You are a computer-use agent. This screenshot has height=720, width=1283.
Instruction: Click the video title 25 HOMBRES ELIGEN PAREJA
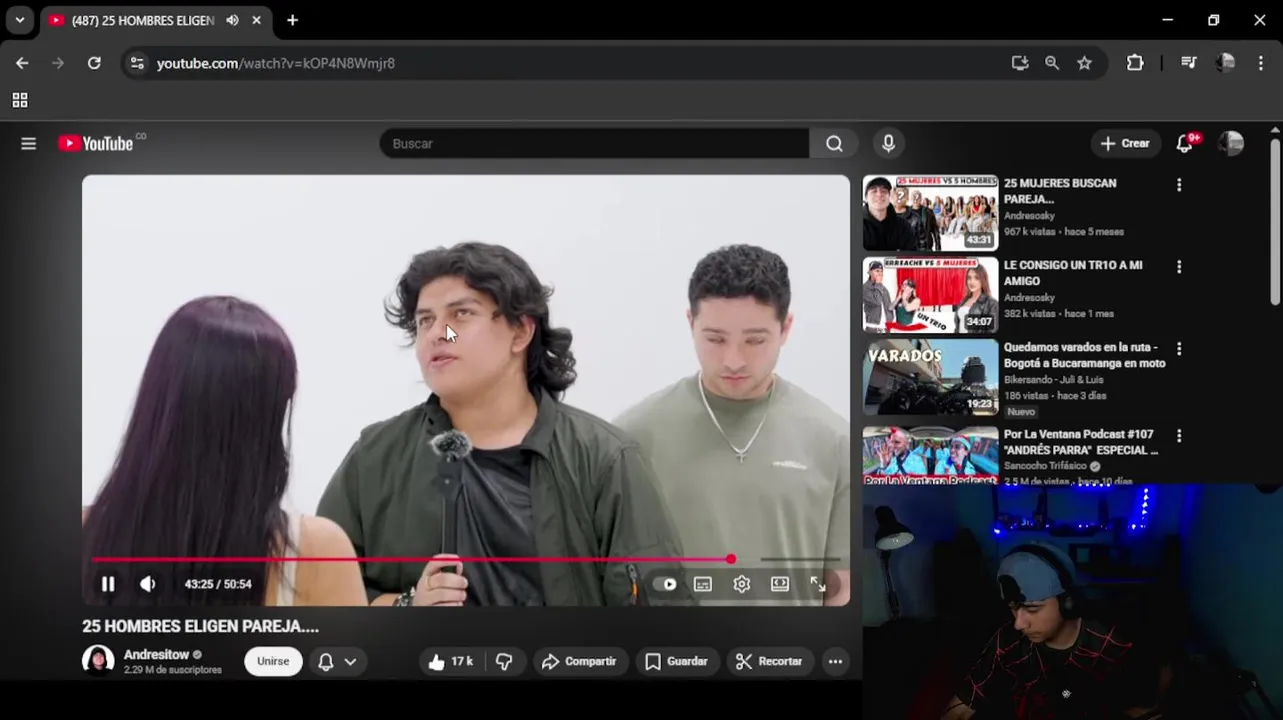point(200,626)
